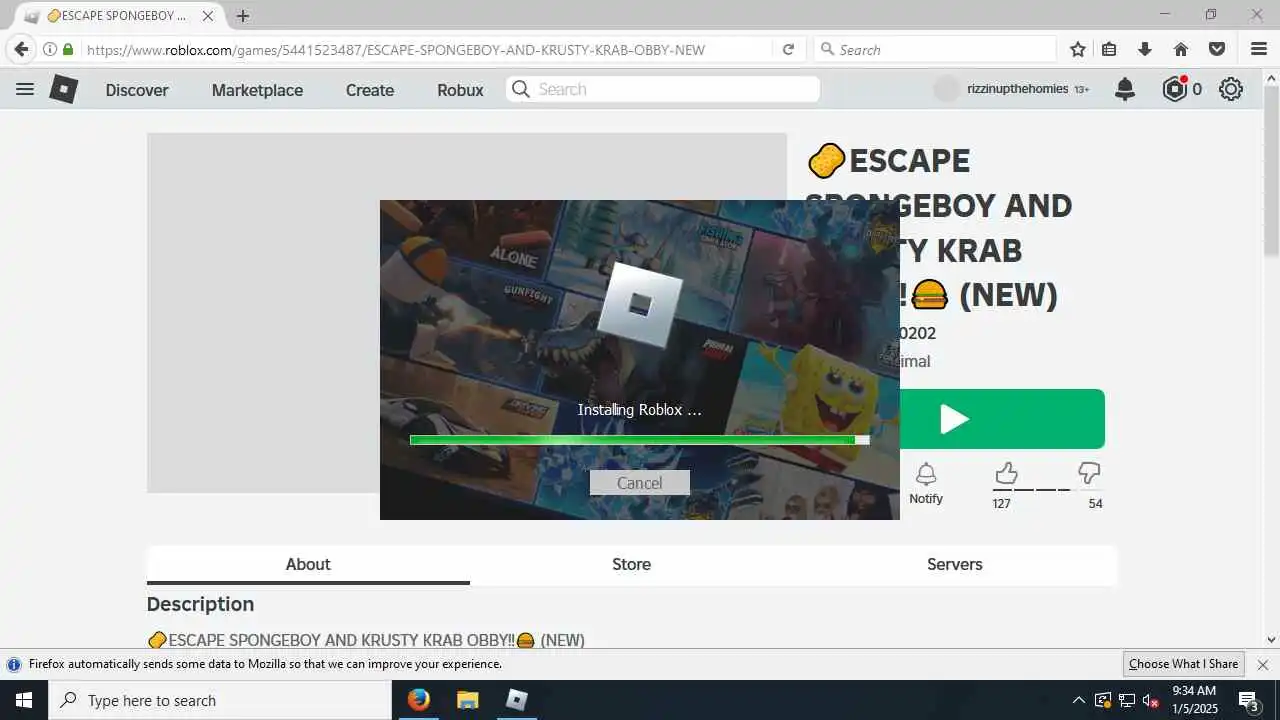Click the network tray icon

tap(1126, 700)
